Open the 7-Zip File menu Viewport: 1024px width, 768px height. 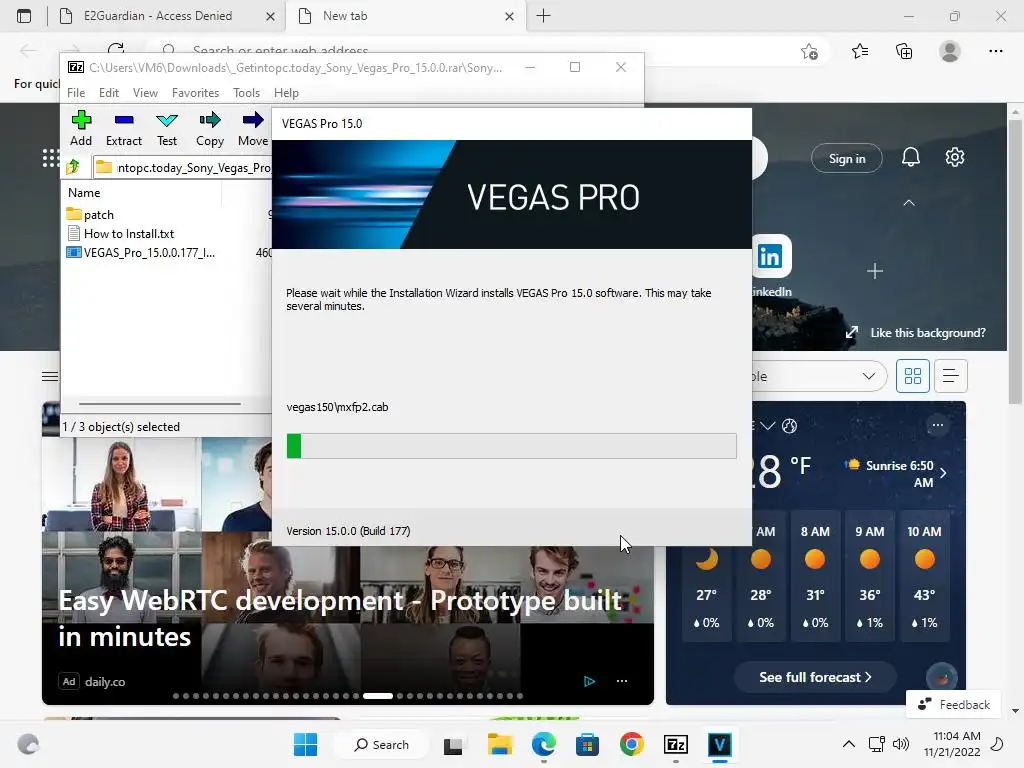[76, 93]
